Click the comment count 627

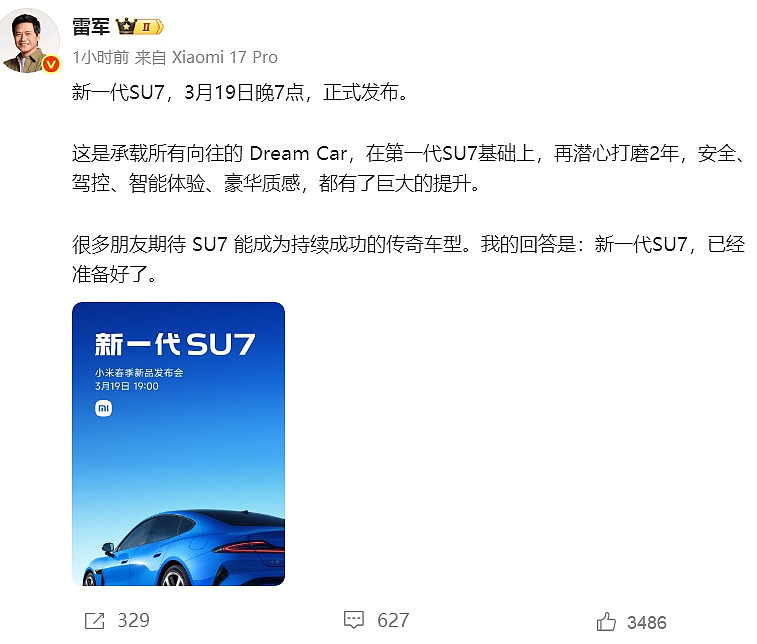point(393,620)
